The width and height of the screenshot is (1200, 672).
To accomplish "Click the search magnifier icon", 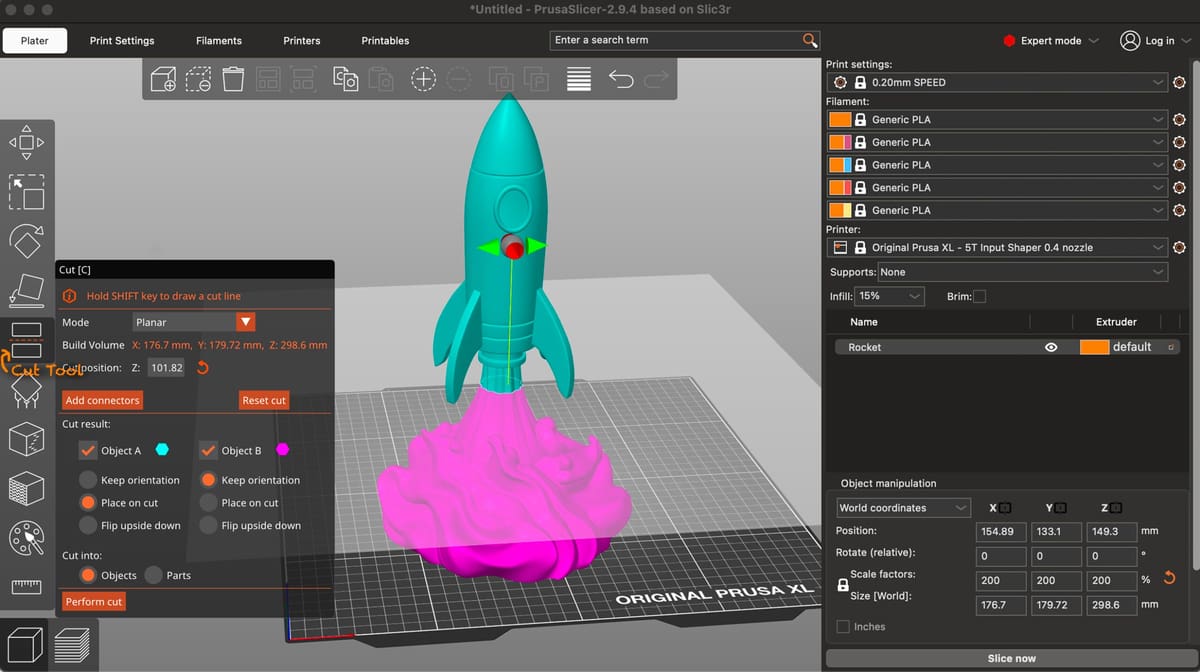I will [810, 40].
